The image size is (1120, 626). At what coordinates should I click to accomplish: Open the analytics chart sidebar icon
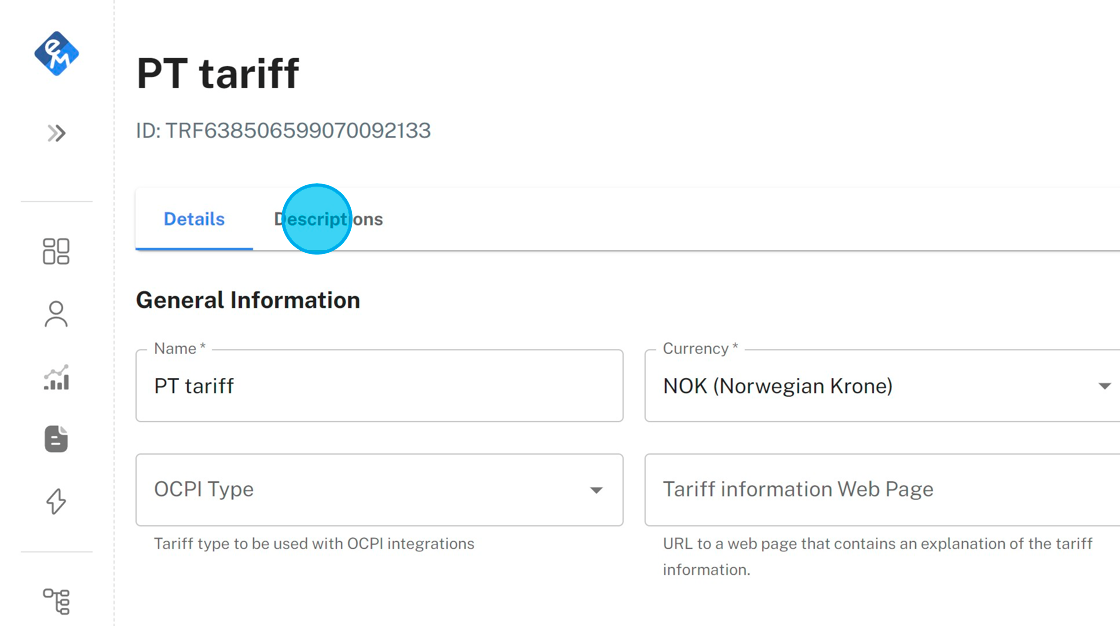pyautogui.click(x=56, y=377)
